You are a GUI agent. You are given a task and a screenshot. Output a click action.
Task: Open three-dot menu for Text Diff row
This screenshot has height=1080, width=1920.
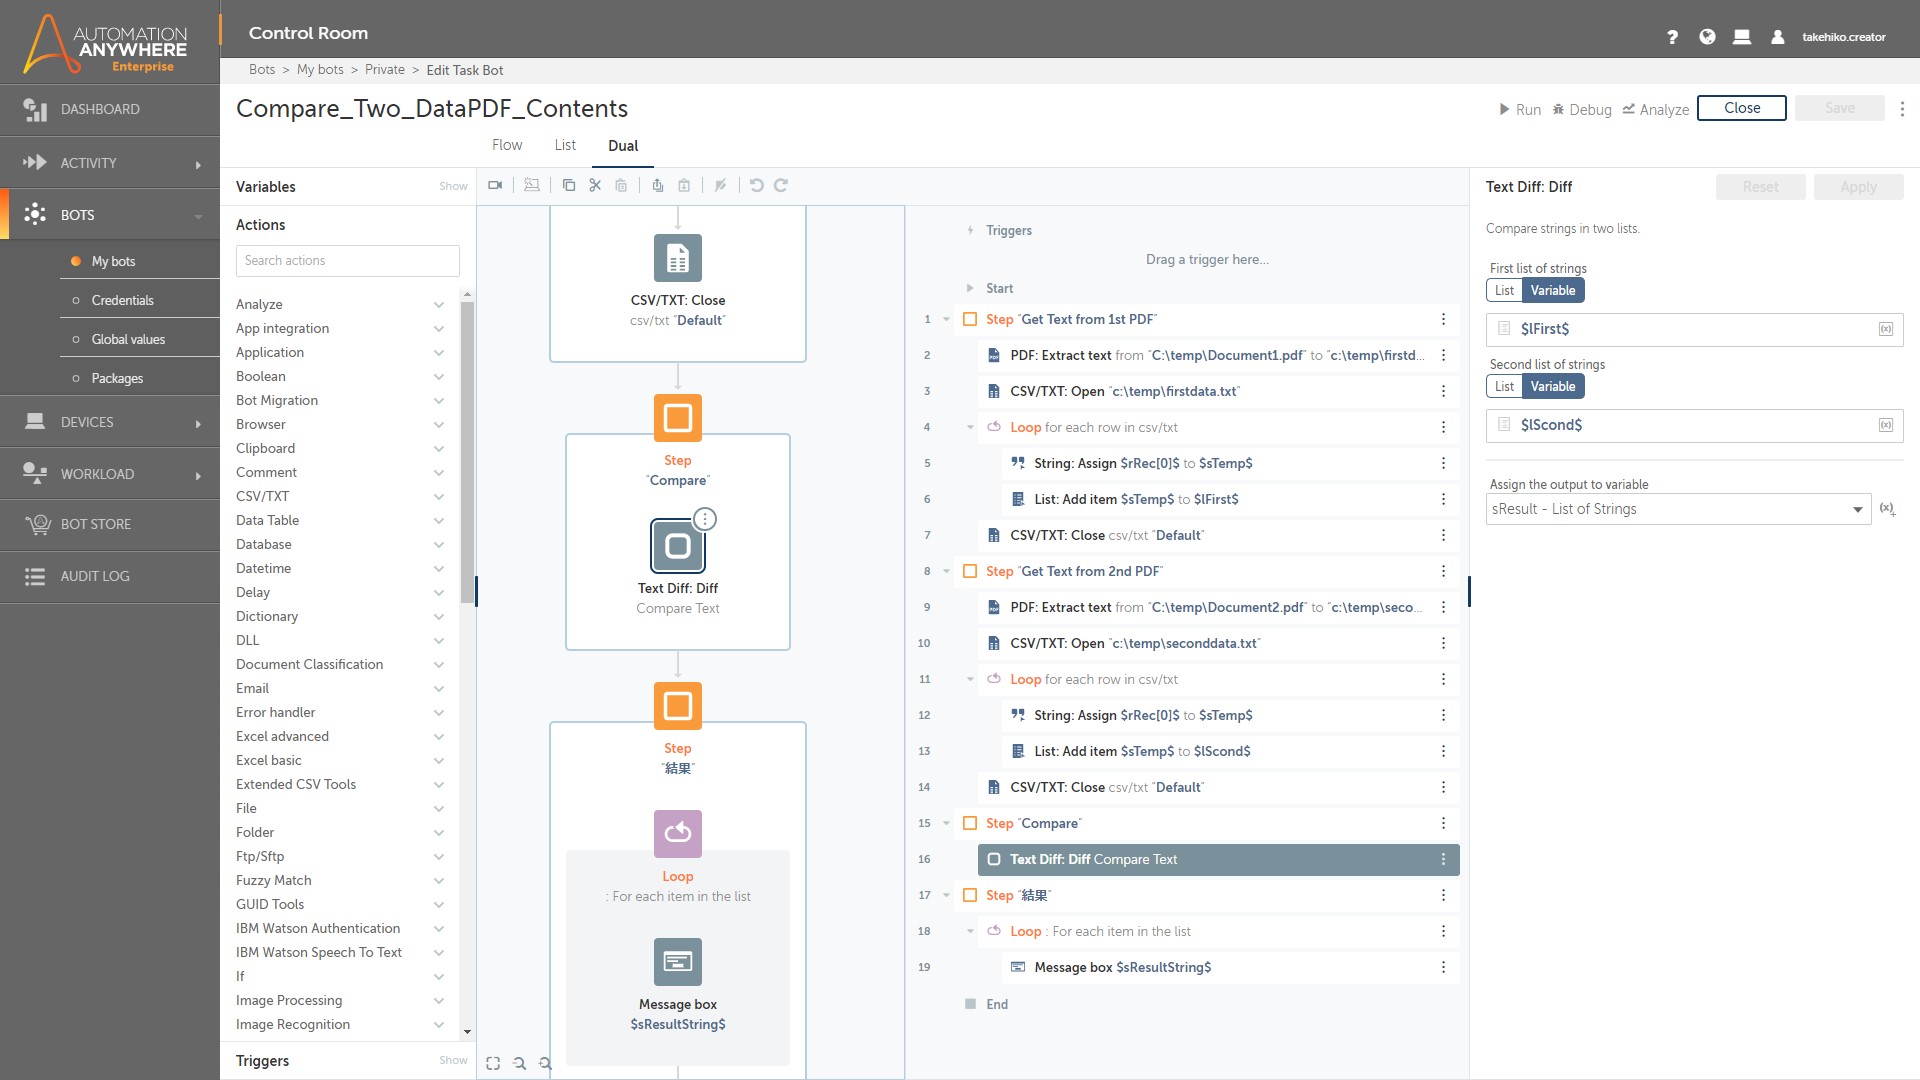point(1443,859)
